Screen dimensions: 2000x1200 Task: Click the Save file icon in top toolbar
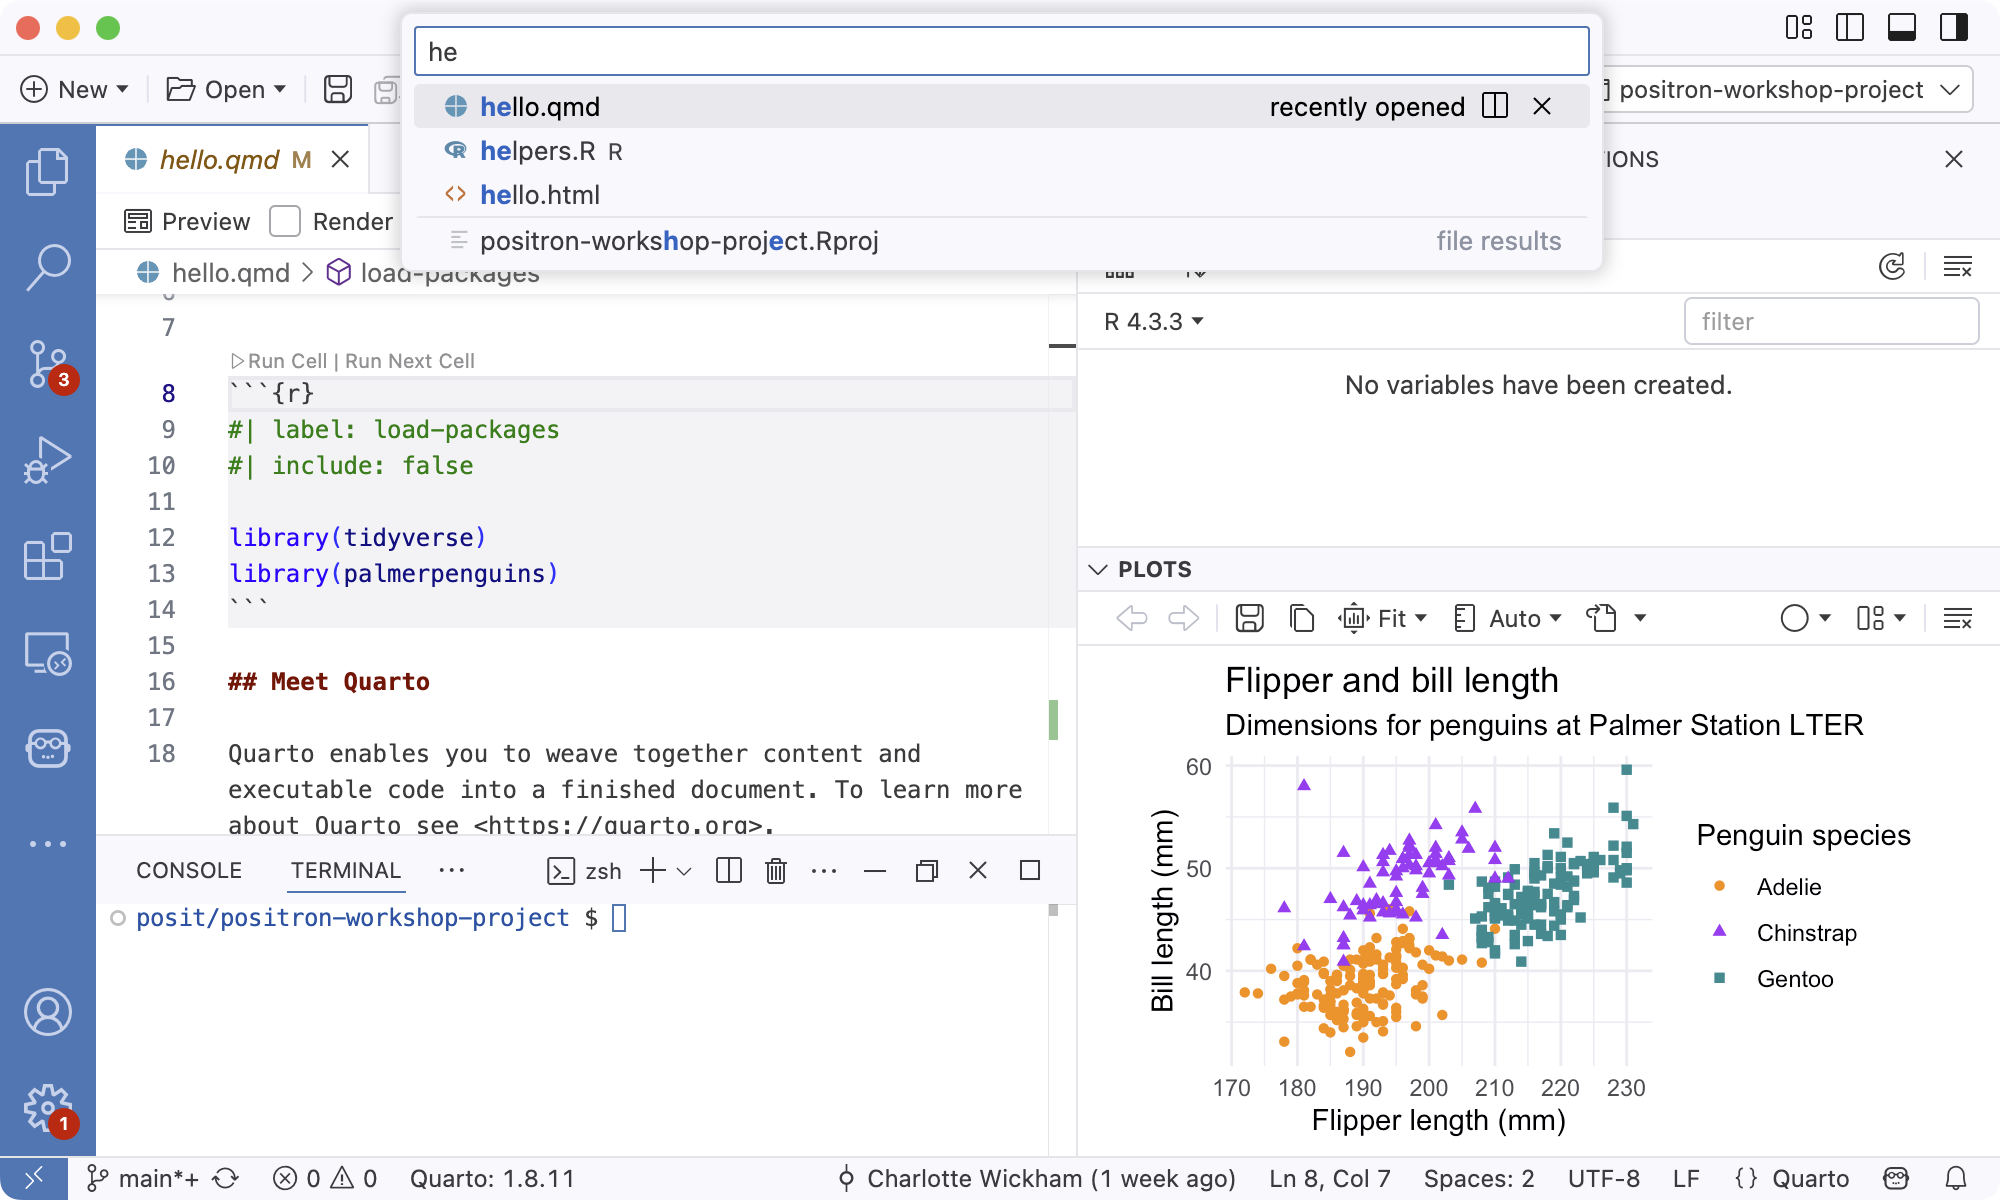338,89
